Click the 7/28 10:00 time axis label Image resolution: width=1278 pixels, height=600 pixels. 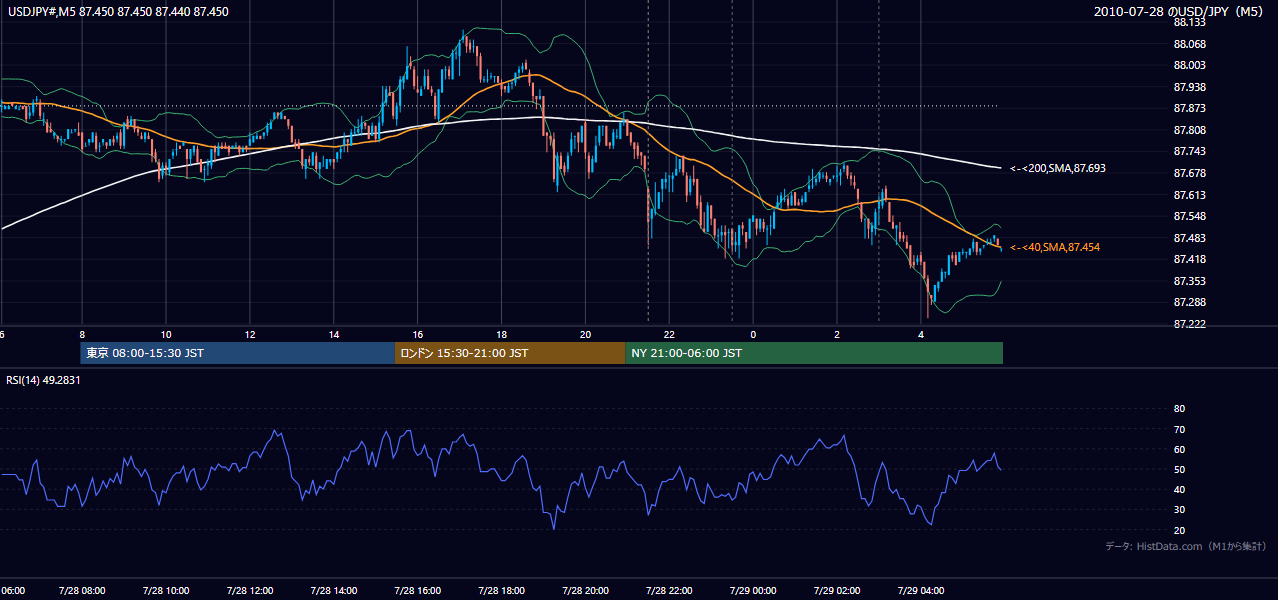165,590
